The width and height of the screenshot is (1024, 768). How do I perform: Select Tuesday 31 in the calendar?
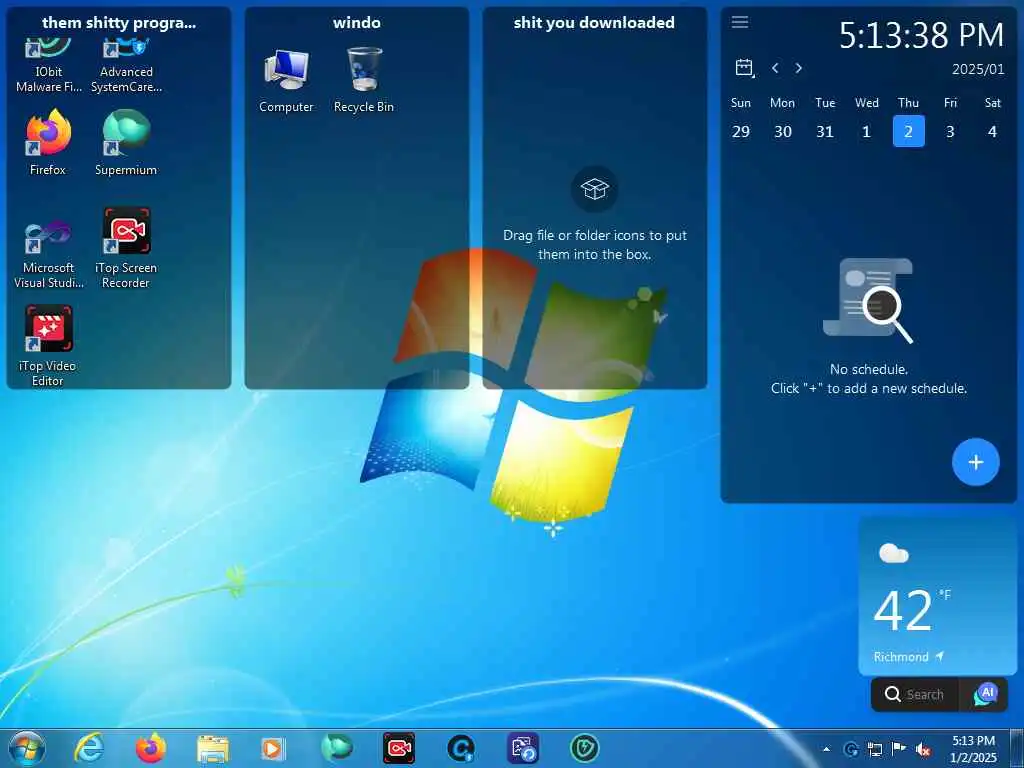[x=825, y=131]
